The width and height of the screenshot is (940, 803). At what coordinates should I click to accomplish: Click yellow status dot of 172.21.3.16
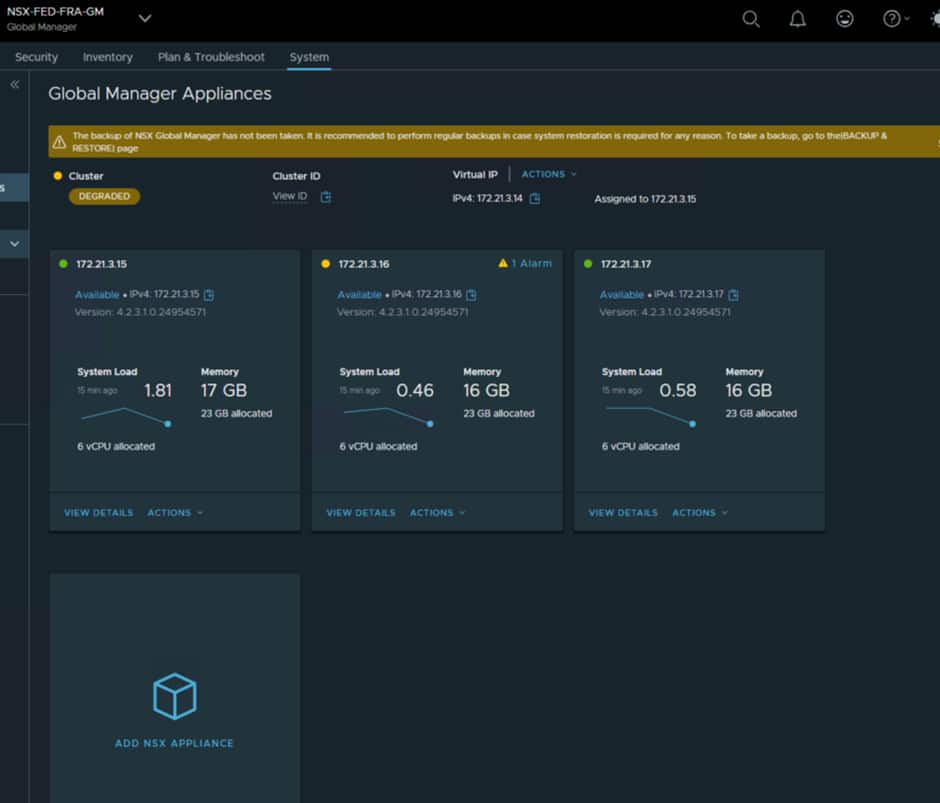tap(326, 264)
